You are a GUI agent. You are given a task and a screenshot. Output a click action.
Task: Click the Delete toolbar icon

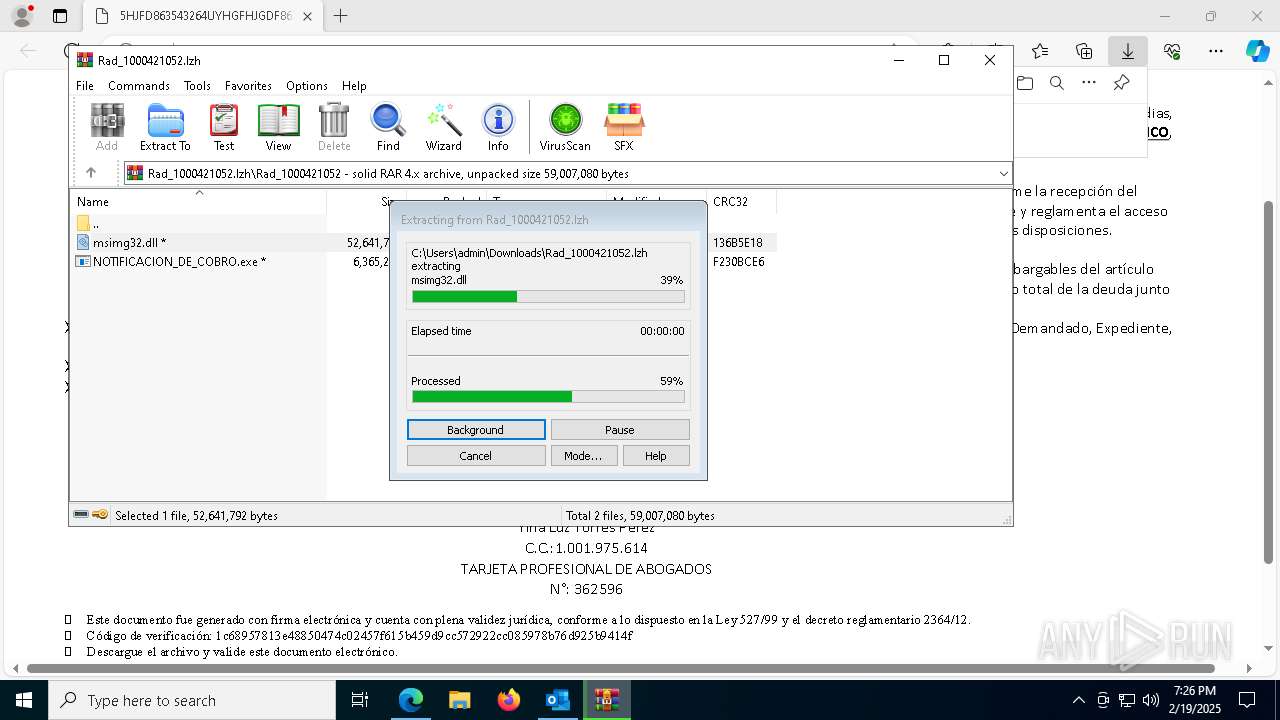(334, 127)
